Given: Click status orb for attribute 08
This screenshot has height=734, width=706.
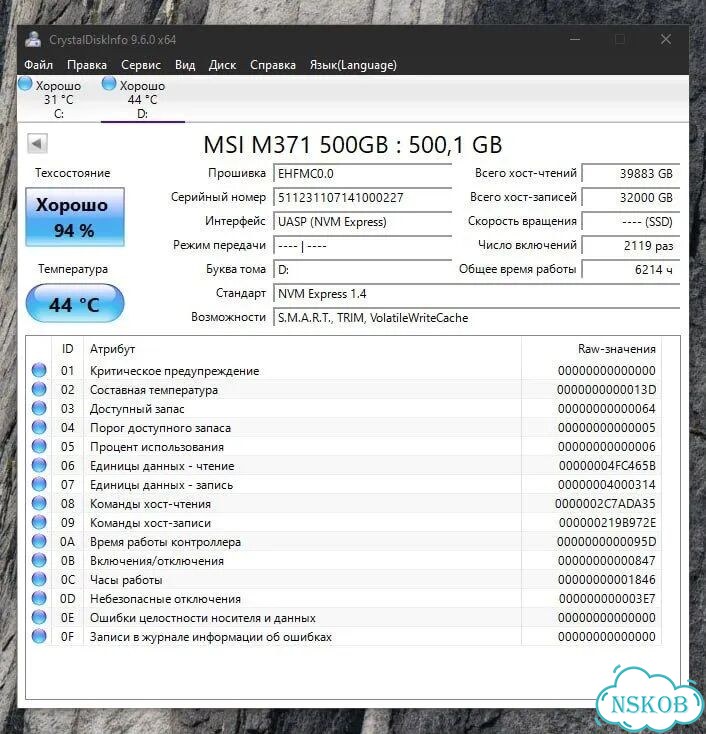Looking at the screenshot, I should pyautogui.click(x=39, y=503).
